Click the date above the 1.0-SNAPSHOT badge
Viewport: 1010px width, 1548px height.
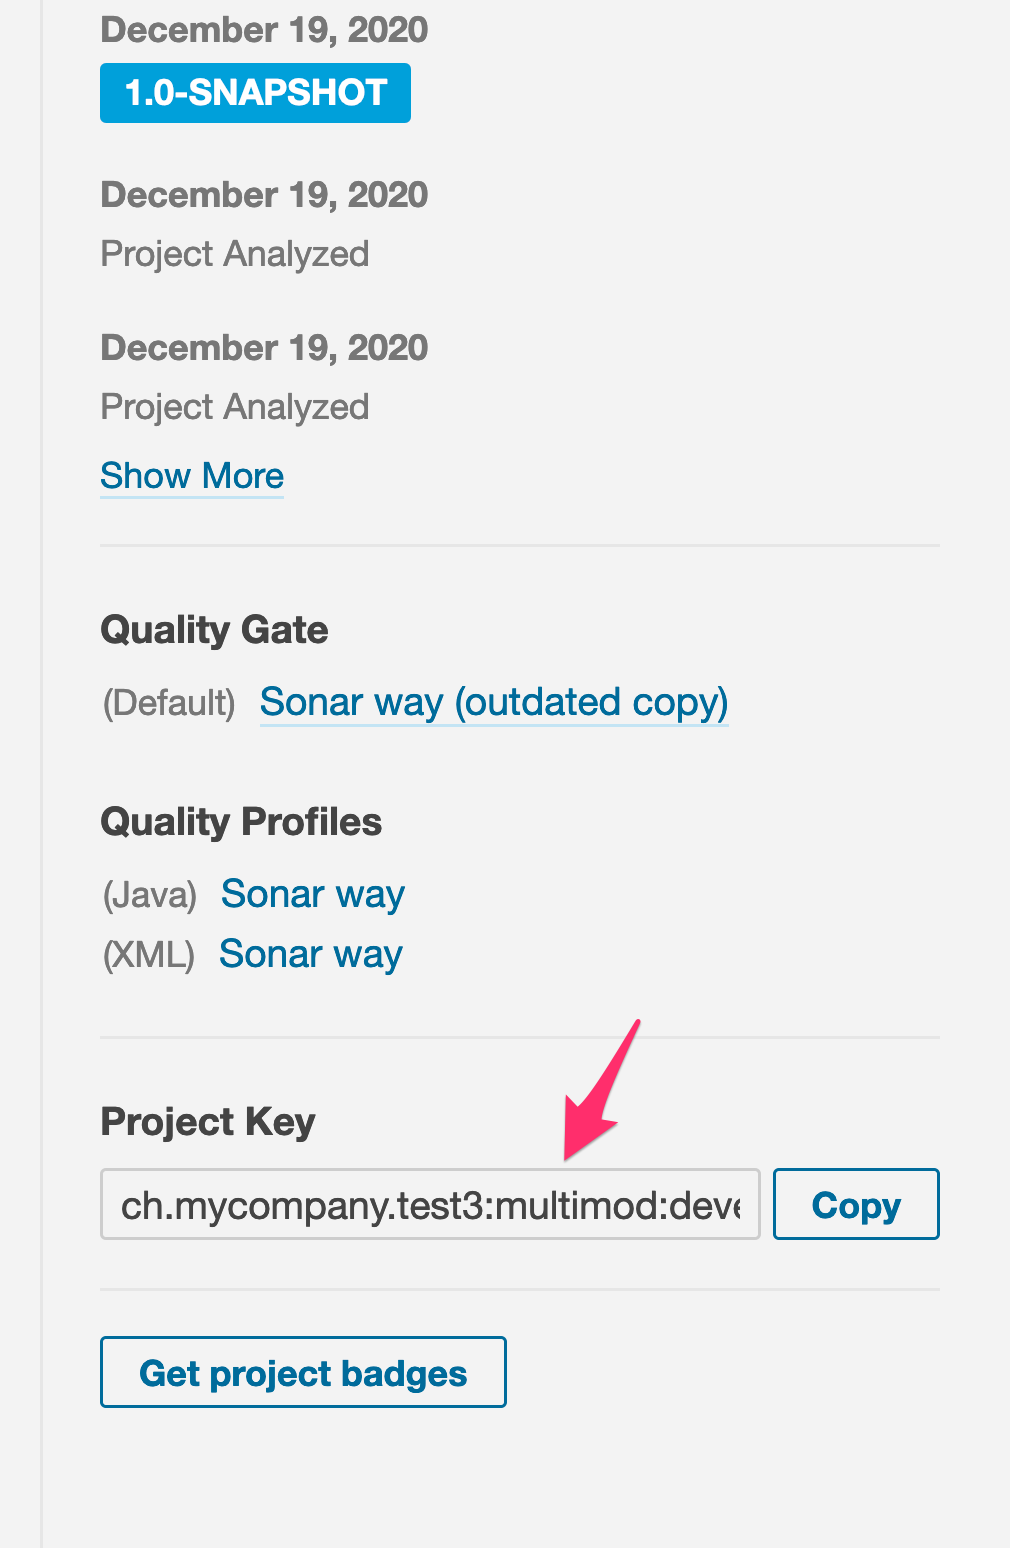coord(264,30)
